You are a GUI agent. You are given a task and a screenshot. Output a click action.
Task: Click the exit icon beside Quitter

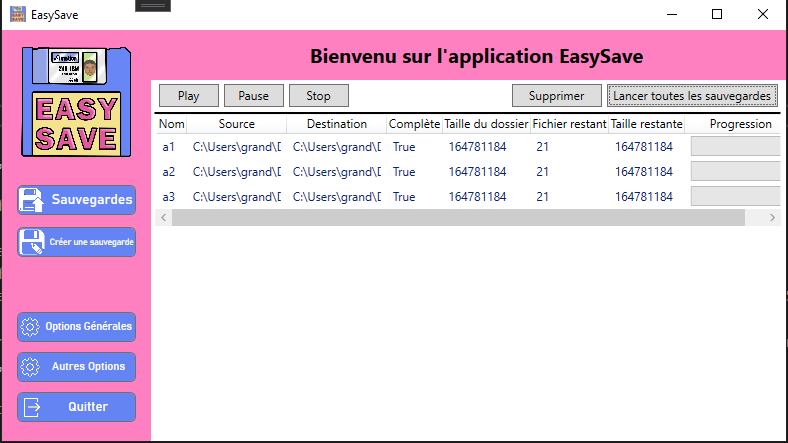[x=32, y=407]
